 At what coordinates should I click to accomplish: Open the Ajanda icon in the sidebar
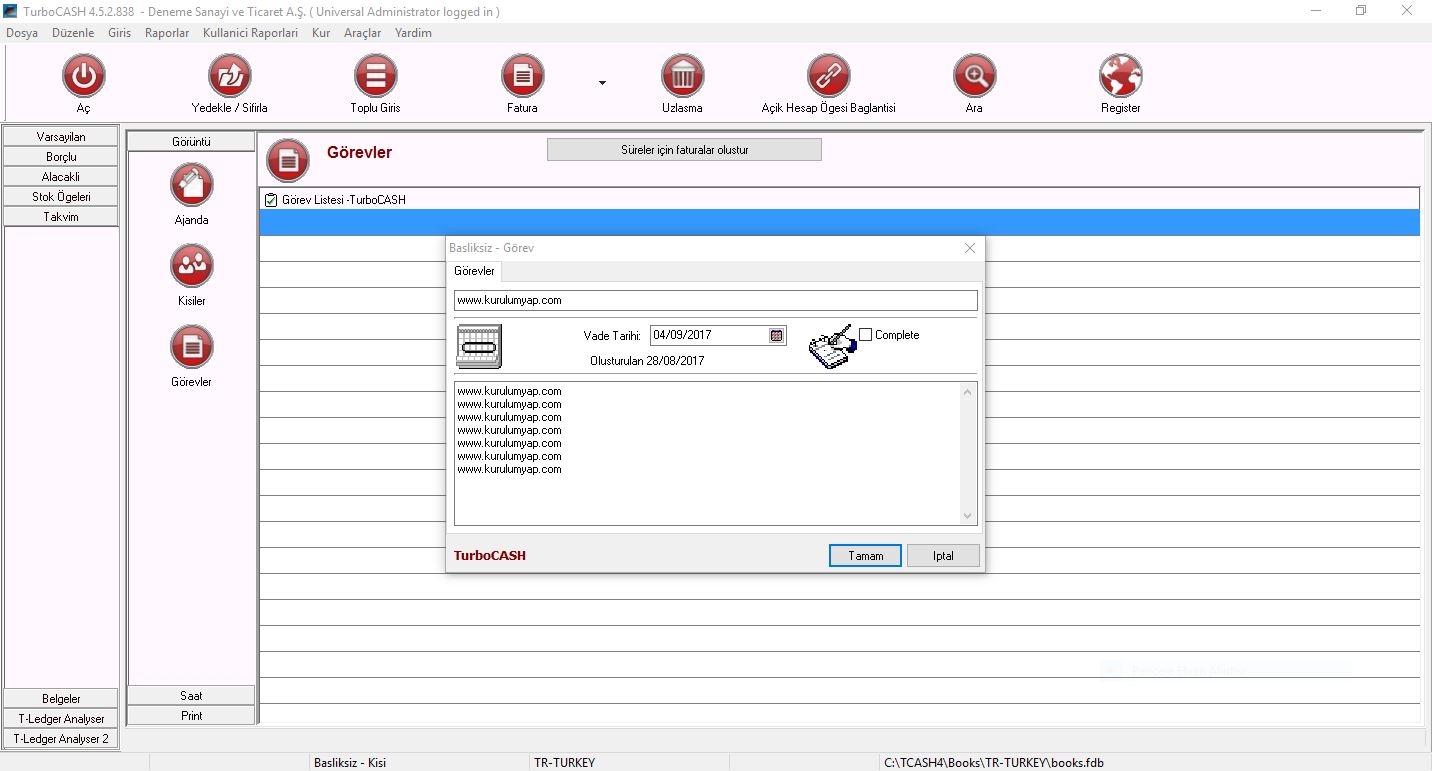(x=191, y=185)
